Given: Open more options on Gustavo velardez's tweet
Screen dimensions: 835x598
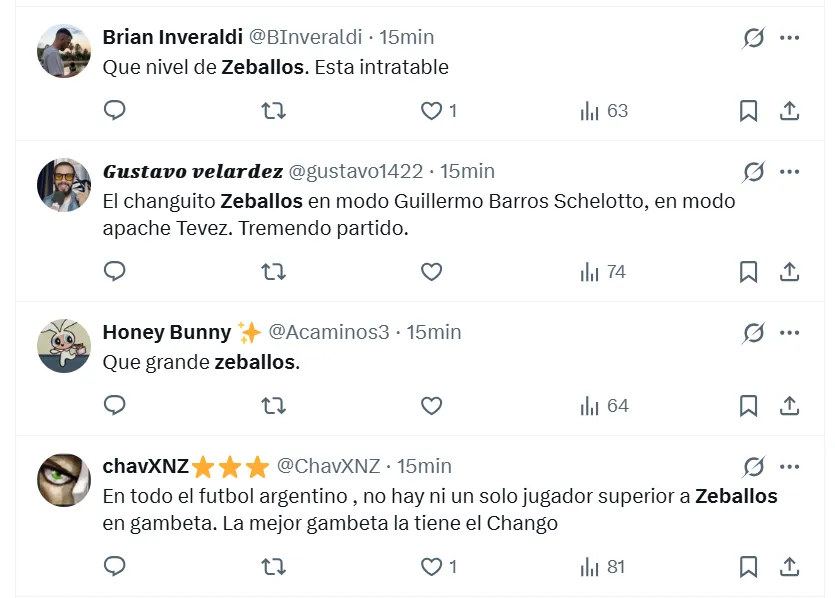Looking at the screenshot, I should [x=789, y=172].
